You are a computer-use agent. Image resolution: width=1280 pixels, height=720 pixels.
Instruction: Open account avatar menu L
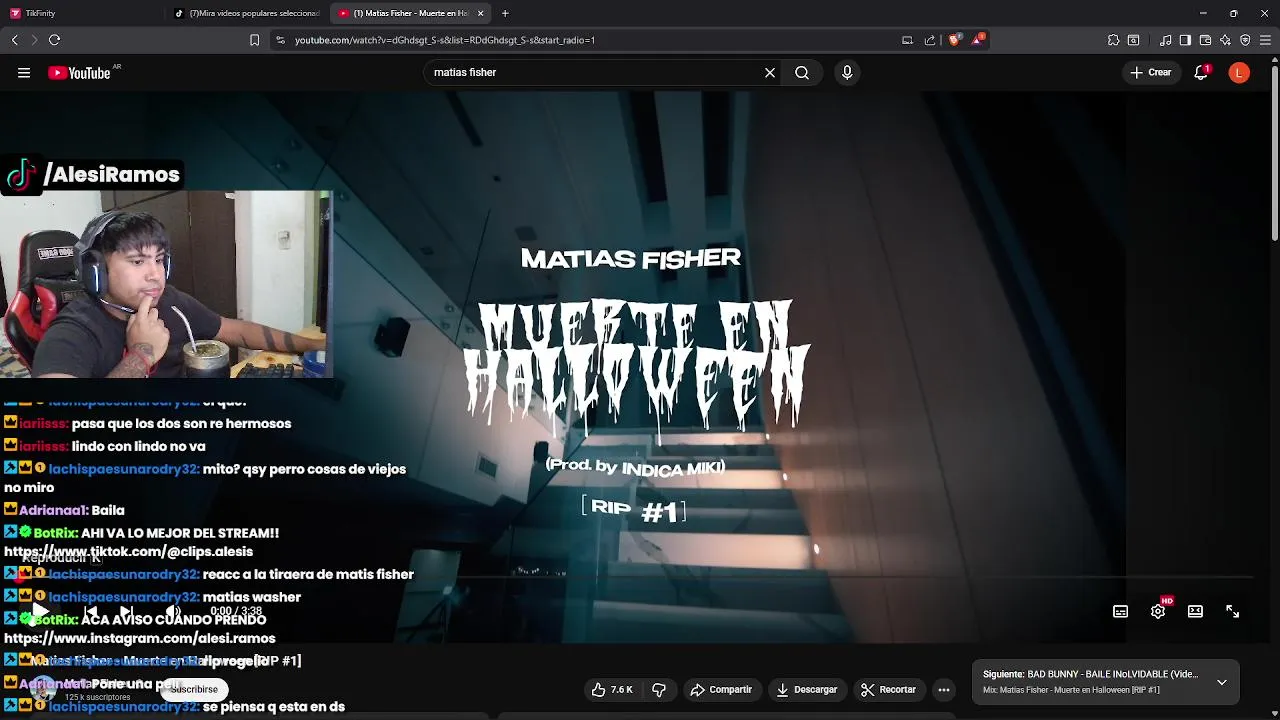coord(1239,73)
